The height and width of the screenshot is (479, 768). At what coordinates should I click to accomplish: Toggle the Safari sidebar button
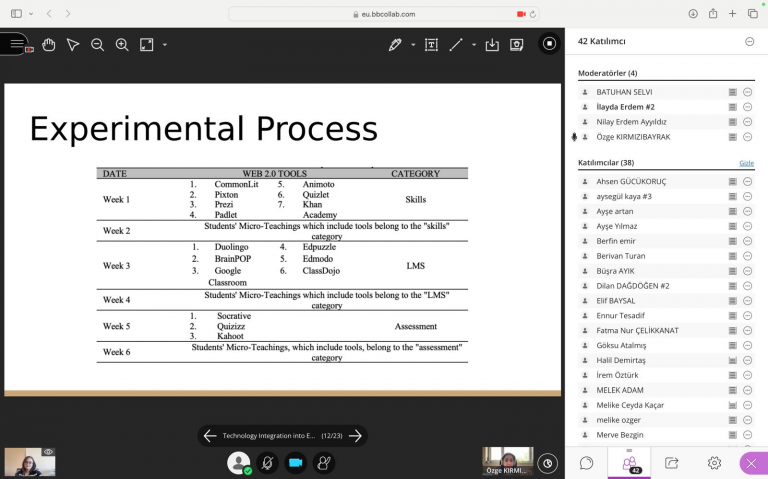point(16,14)
